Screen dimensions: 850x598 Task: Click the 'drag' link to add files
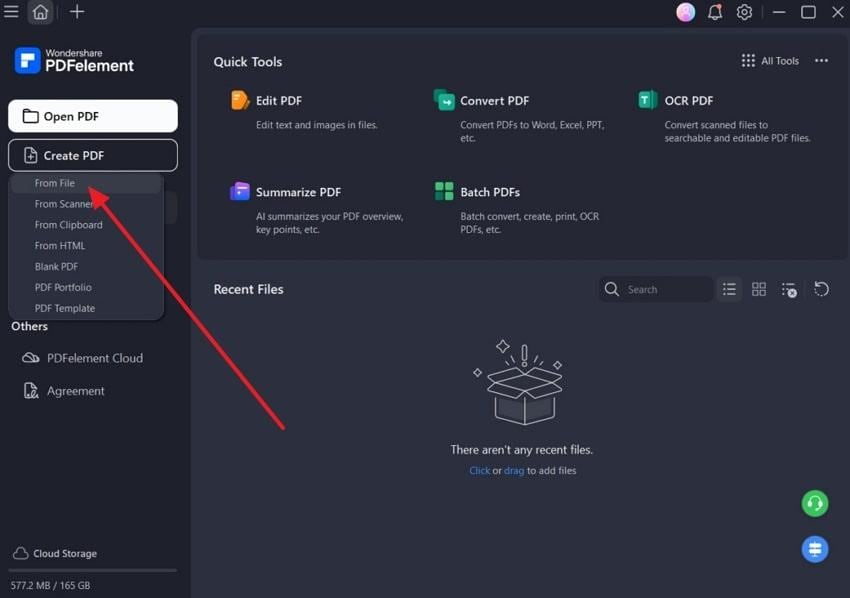pos(514,471)
